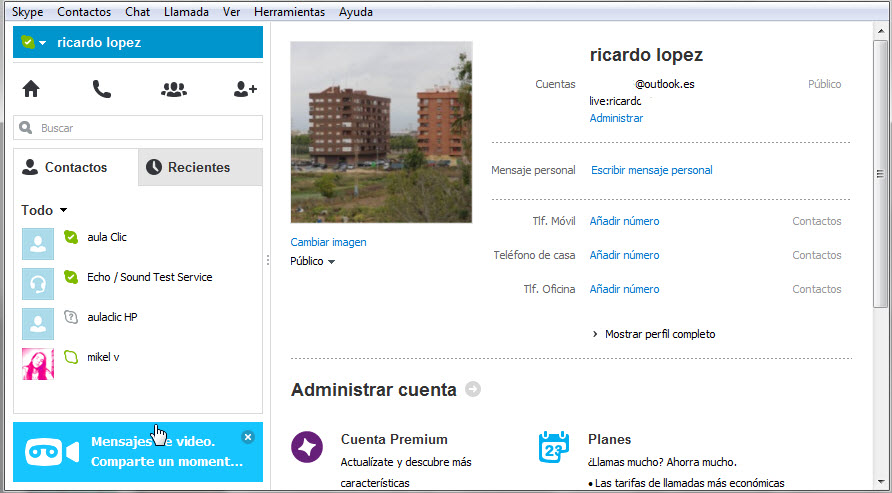Screen dimensions: 892x493
Task: Click the Home icon in sidebar
Action: (x=31, y=89)
